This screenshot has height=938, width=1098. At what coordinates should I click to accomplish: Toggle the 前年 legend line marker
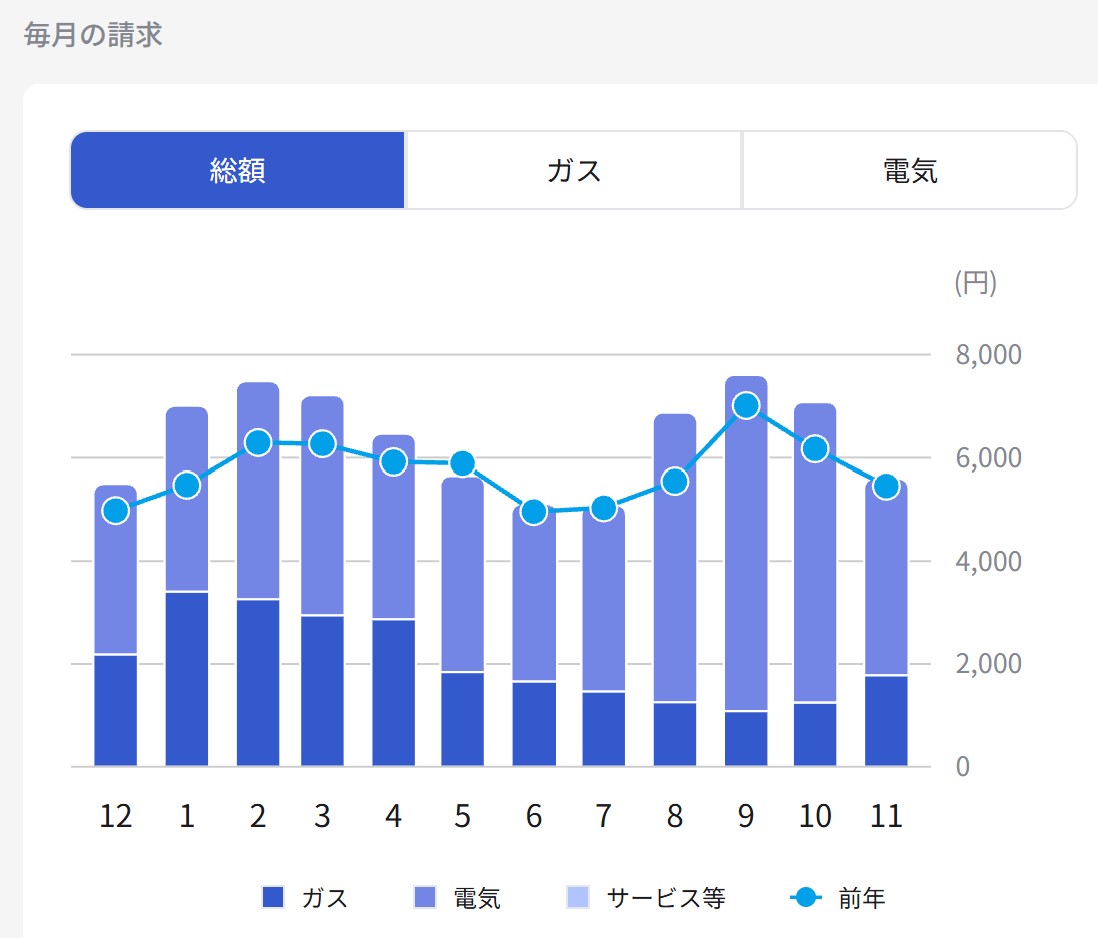click(806, 898)
